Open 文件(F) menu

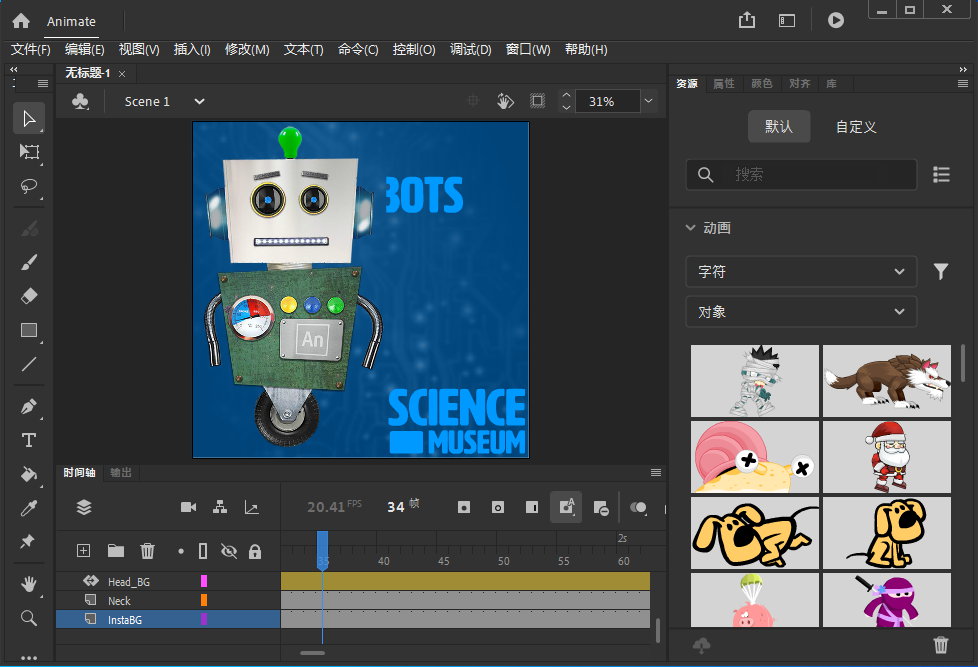31,49
